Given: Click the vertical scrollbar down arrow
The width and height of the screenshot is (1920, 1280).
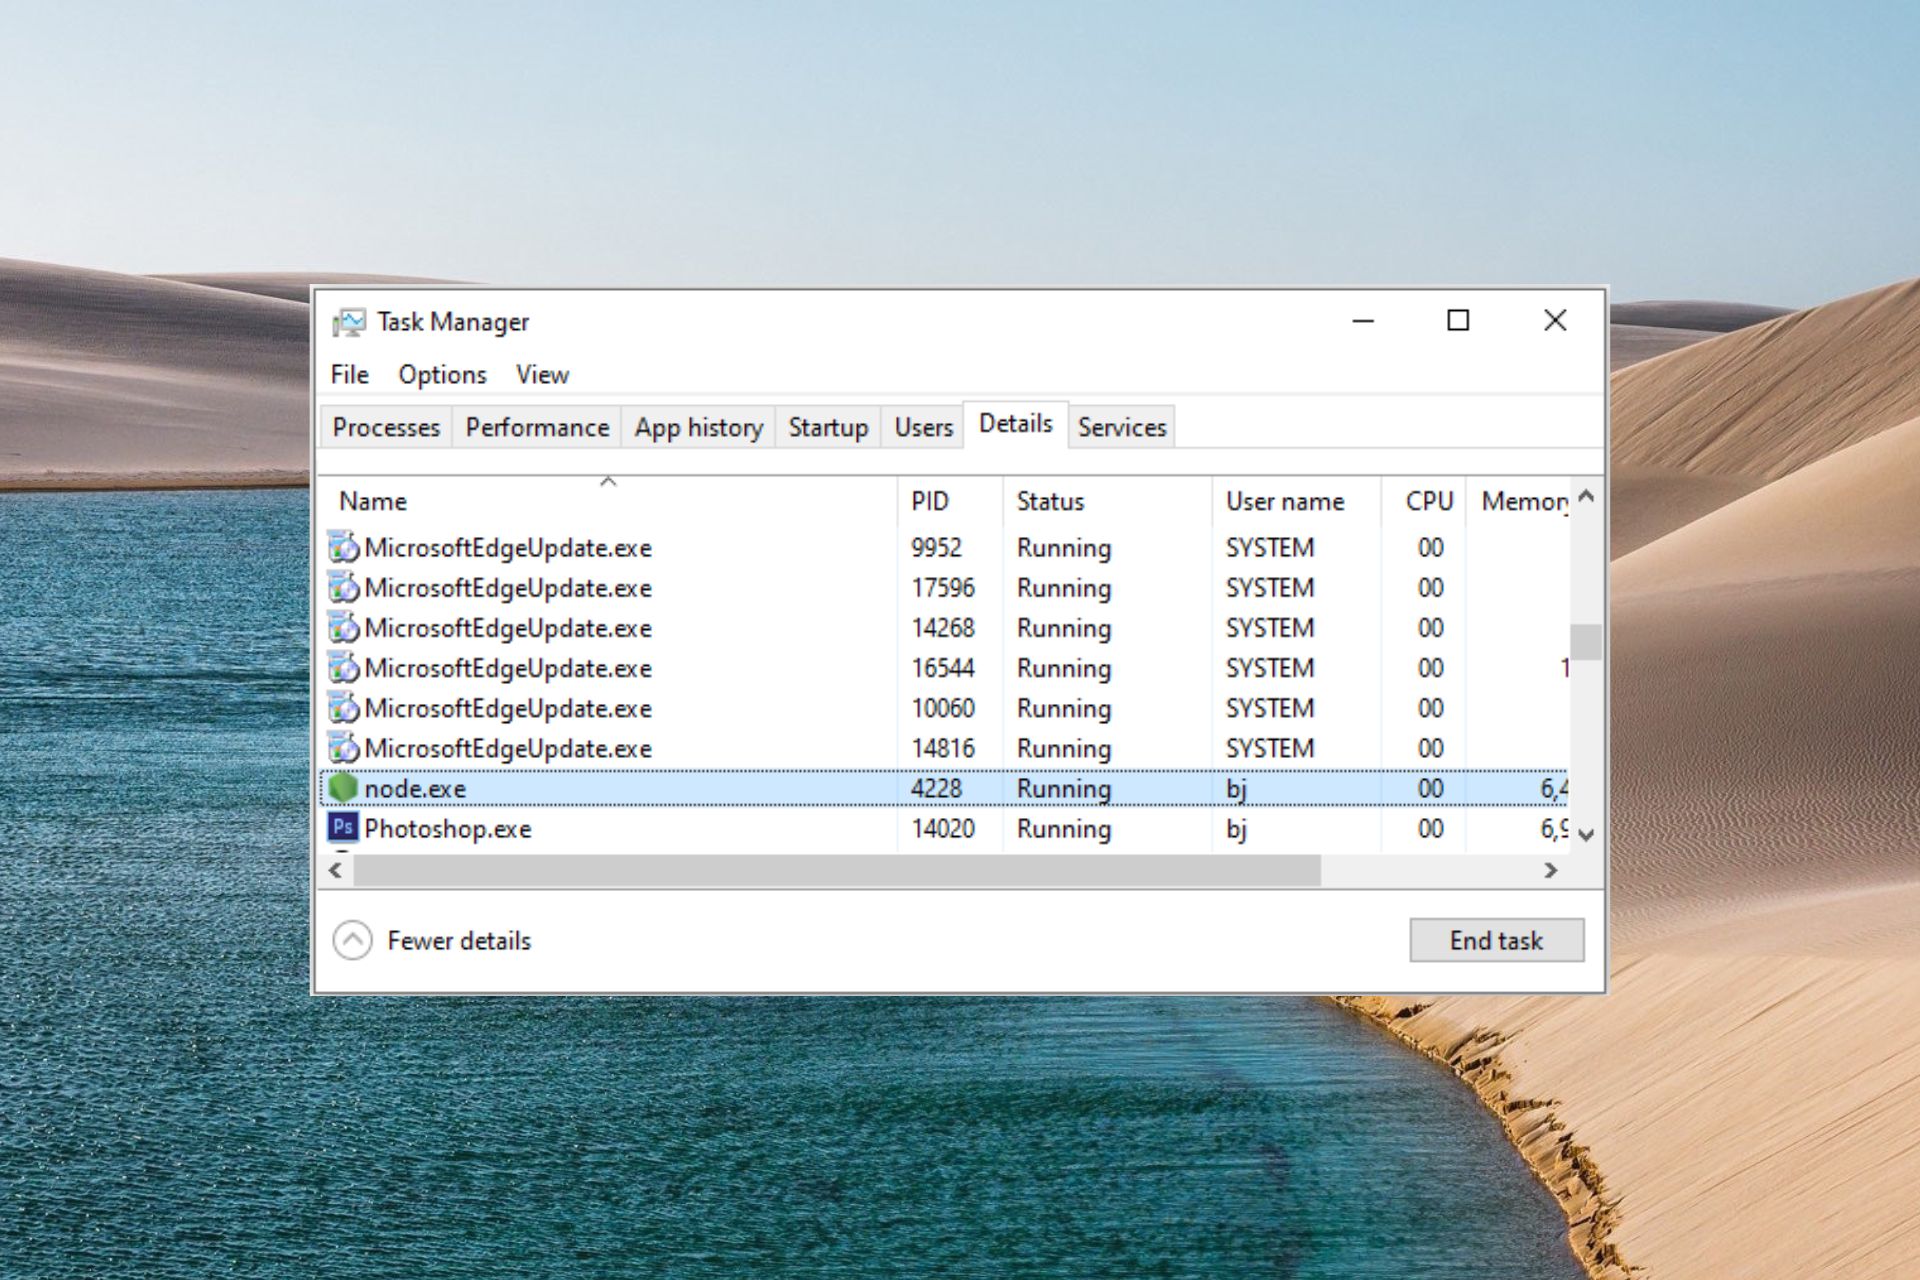Looking at the screenshot, I should pos(1586,834).
